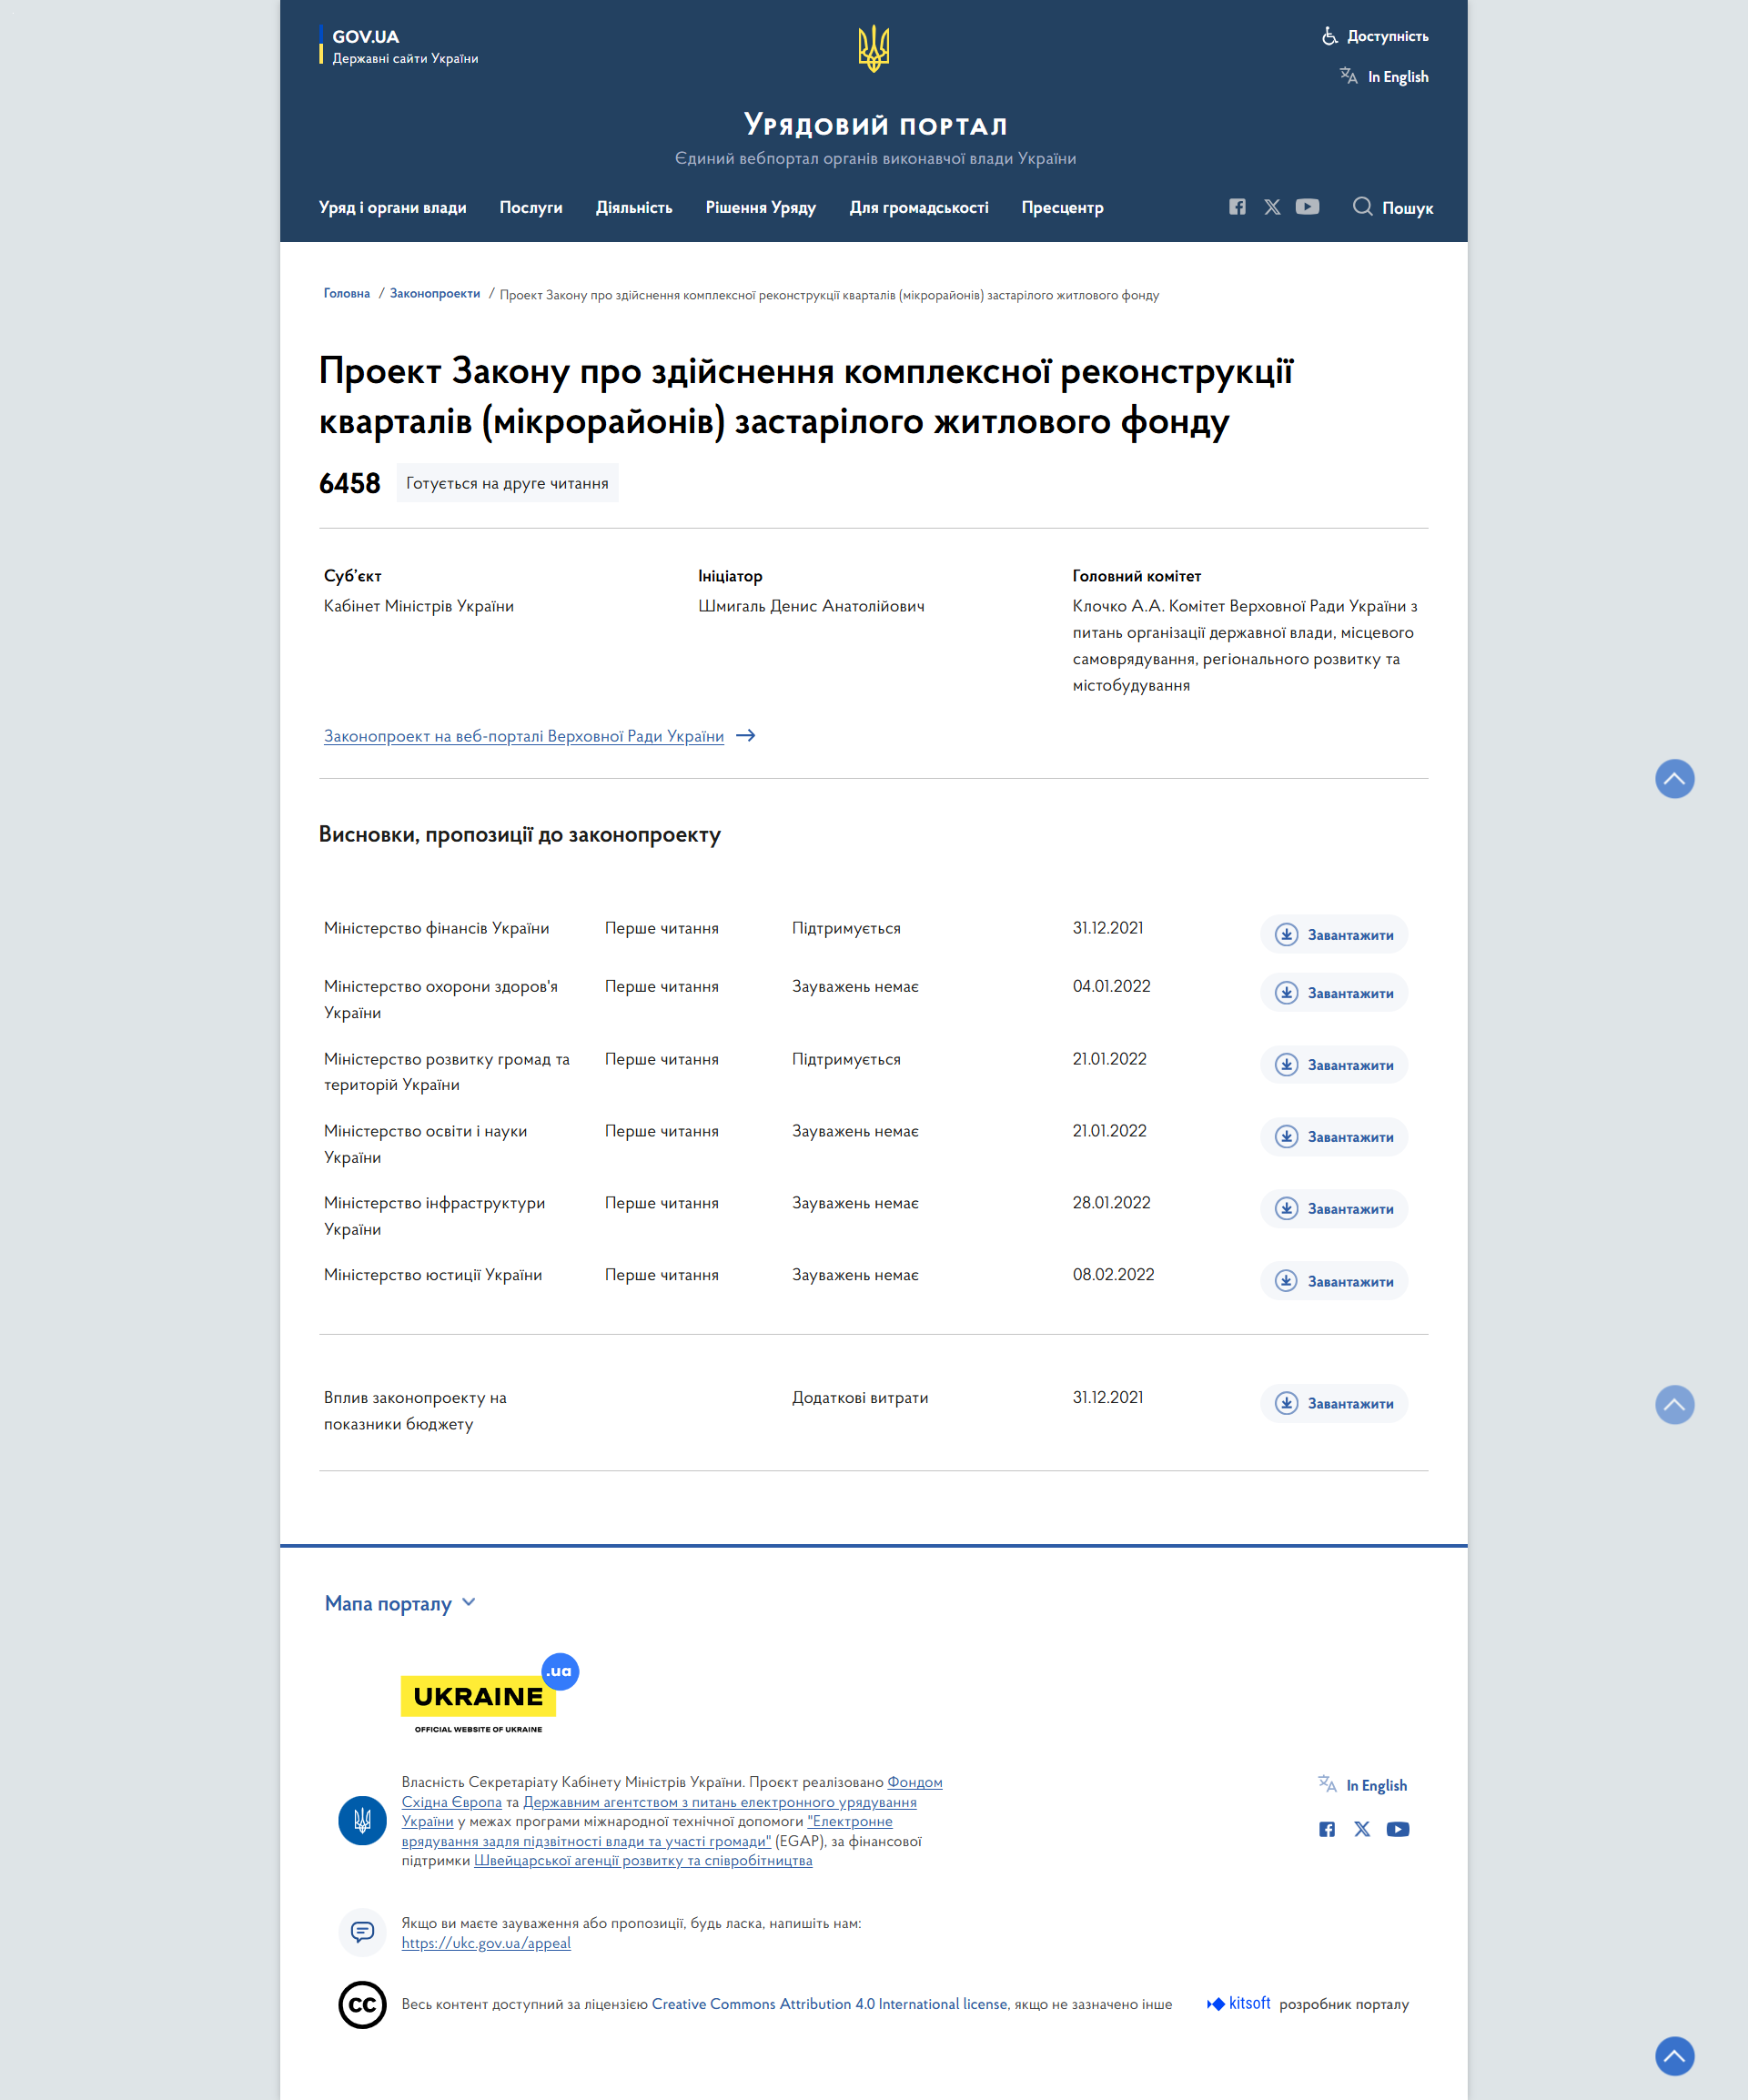Open the footer Facebook icon
The height and width of the screenshot is (2100, 1748).
pos(1327,1830)
